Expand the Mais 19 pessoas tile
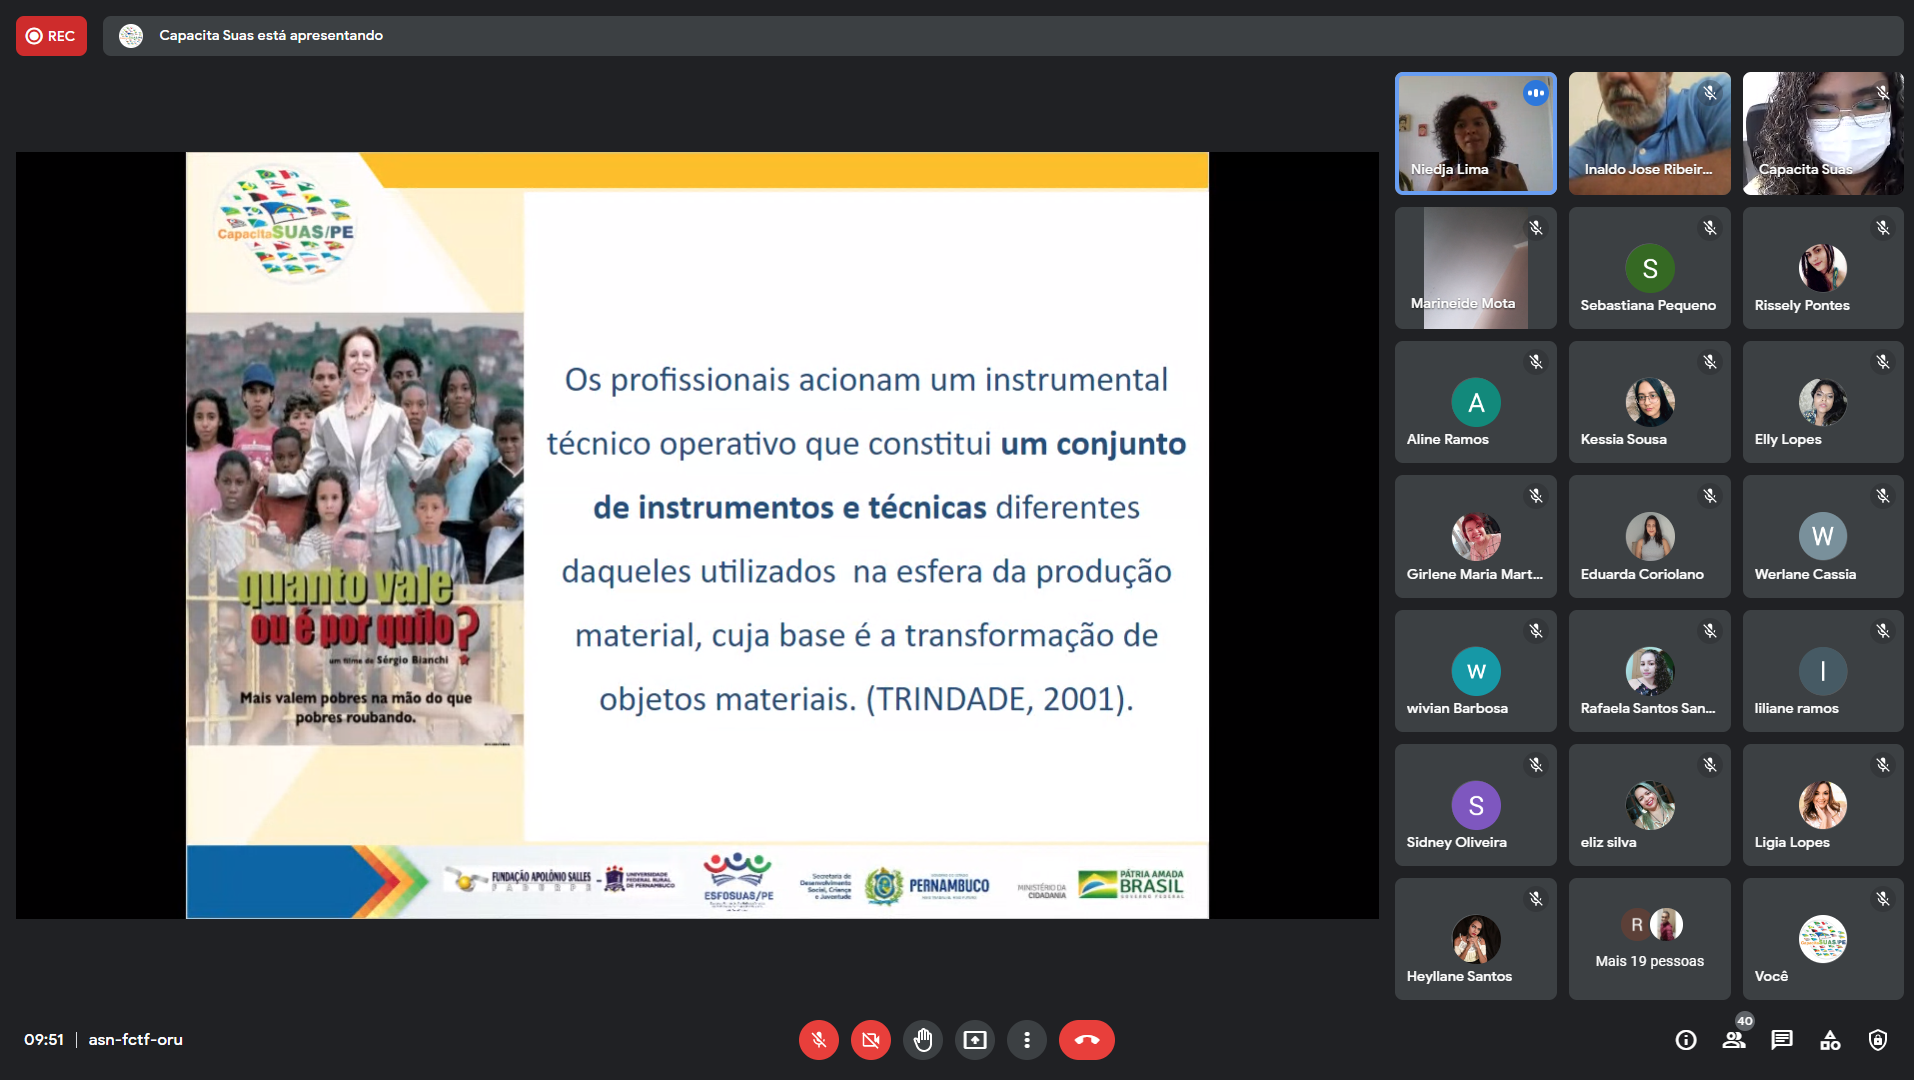Screen dimensions: 1914x1080 coord(1649,939)
